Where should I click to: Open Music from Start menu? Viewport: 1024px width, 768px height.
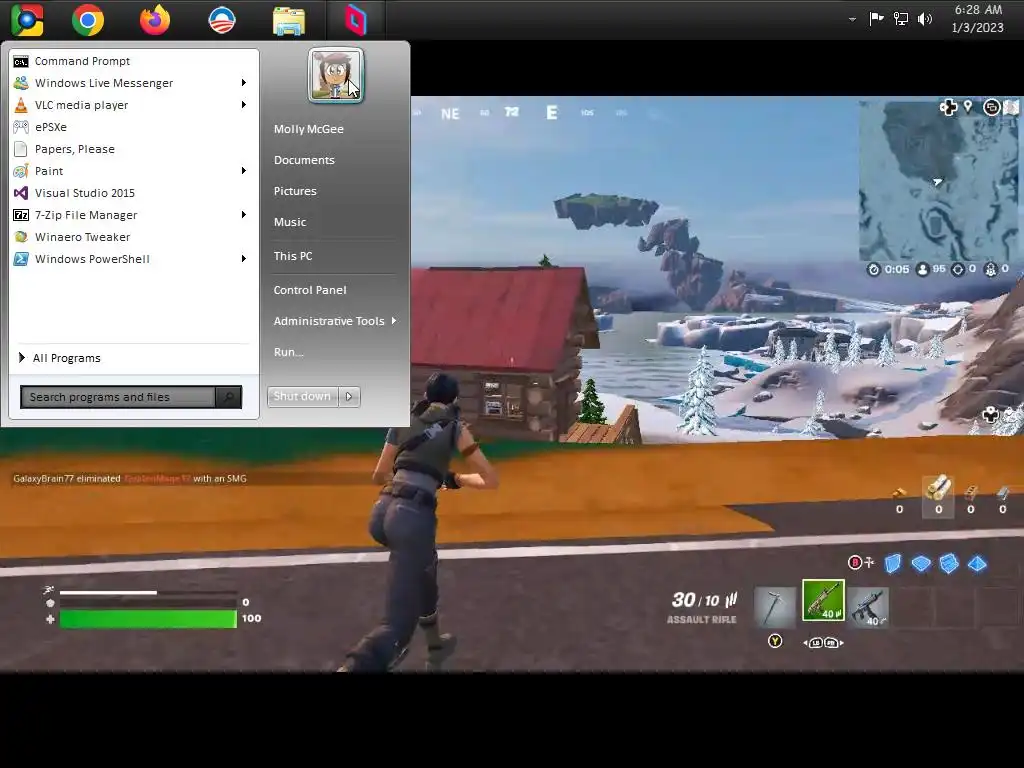[x=290, y=222]
